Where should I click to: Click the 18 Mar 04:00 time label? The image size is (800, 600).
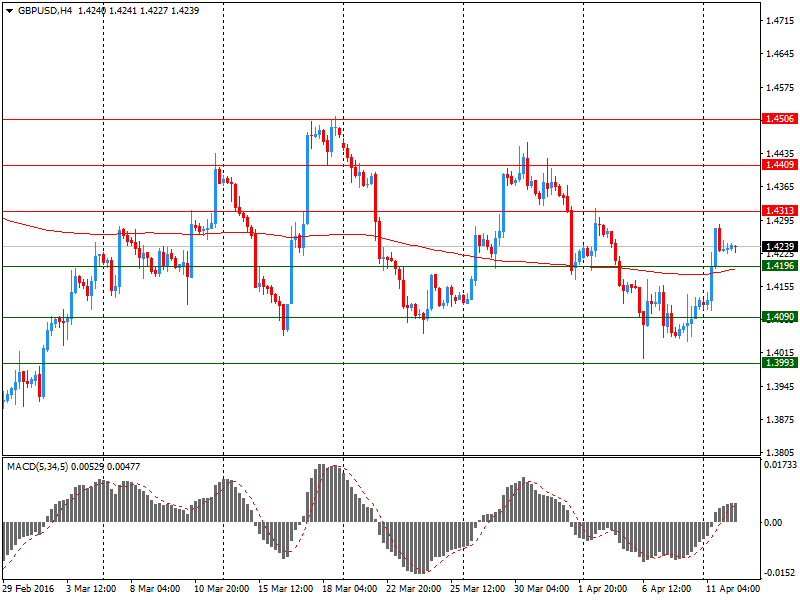(349, 589)
